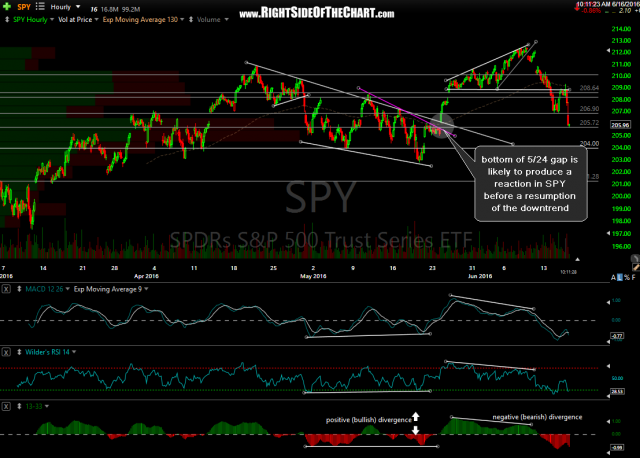This screenshot has height=458, width=640.
Task: Click the 214.00 price axis label
Action: (x=621, y=29)
